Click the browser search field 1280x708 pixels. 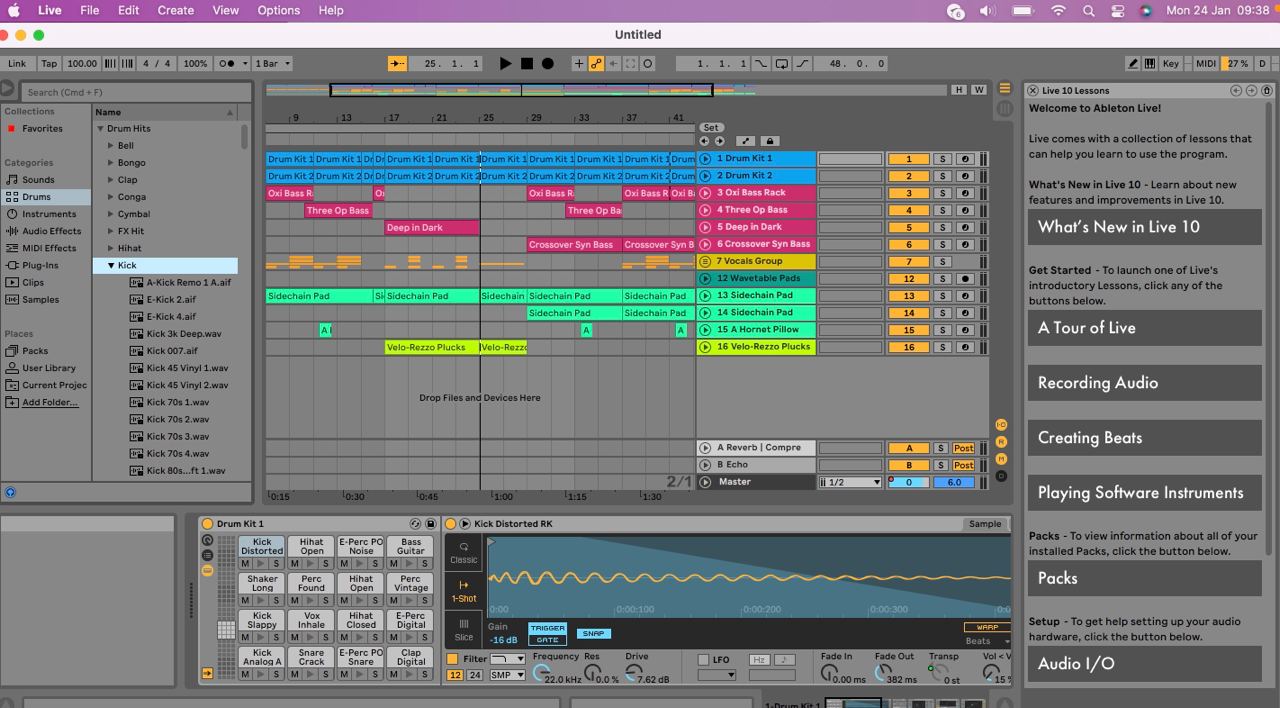(134, 92)
